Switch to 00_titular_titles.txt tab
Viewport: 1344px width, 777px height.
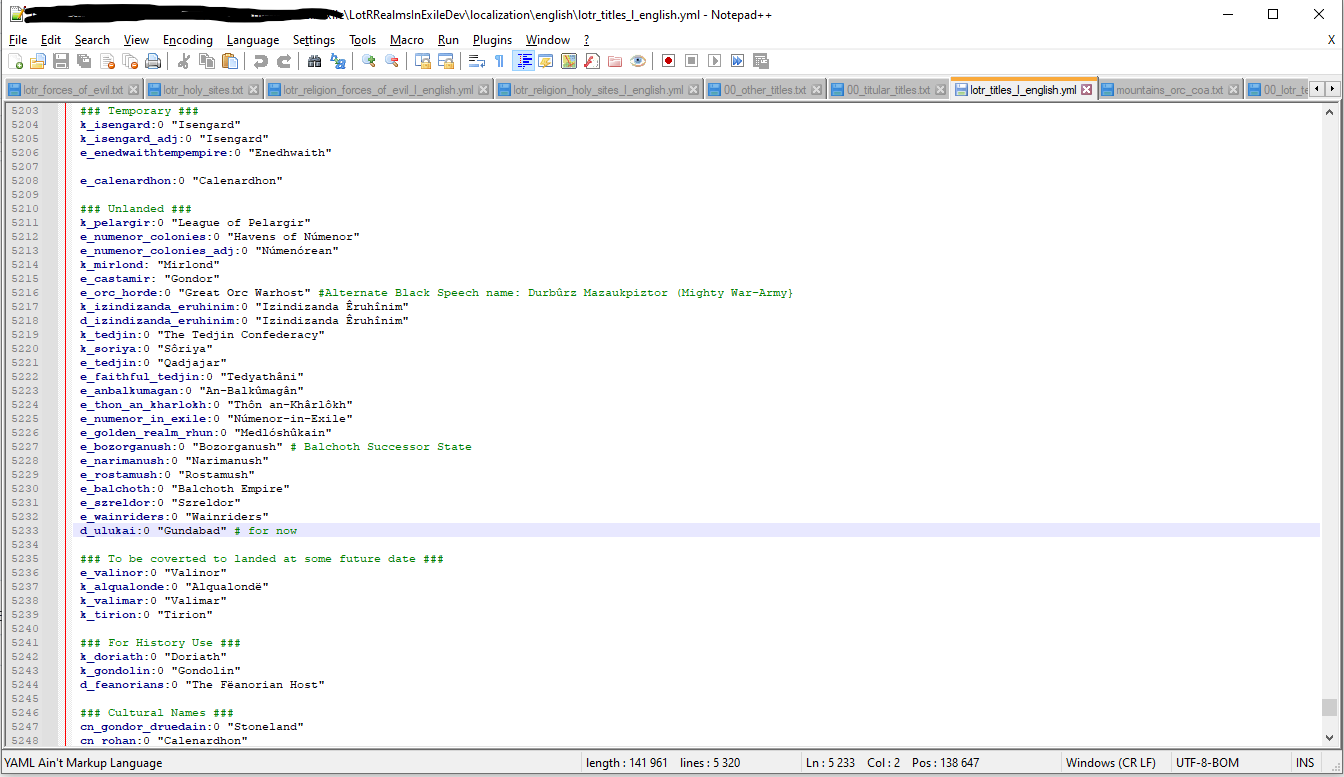click(888, 90)
